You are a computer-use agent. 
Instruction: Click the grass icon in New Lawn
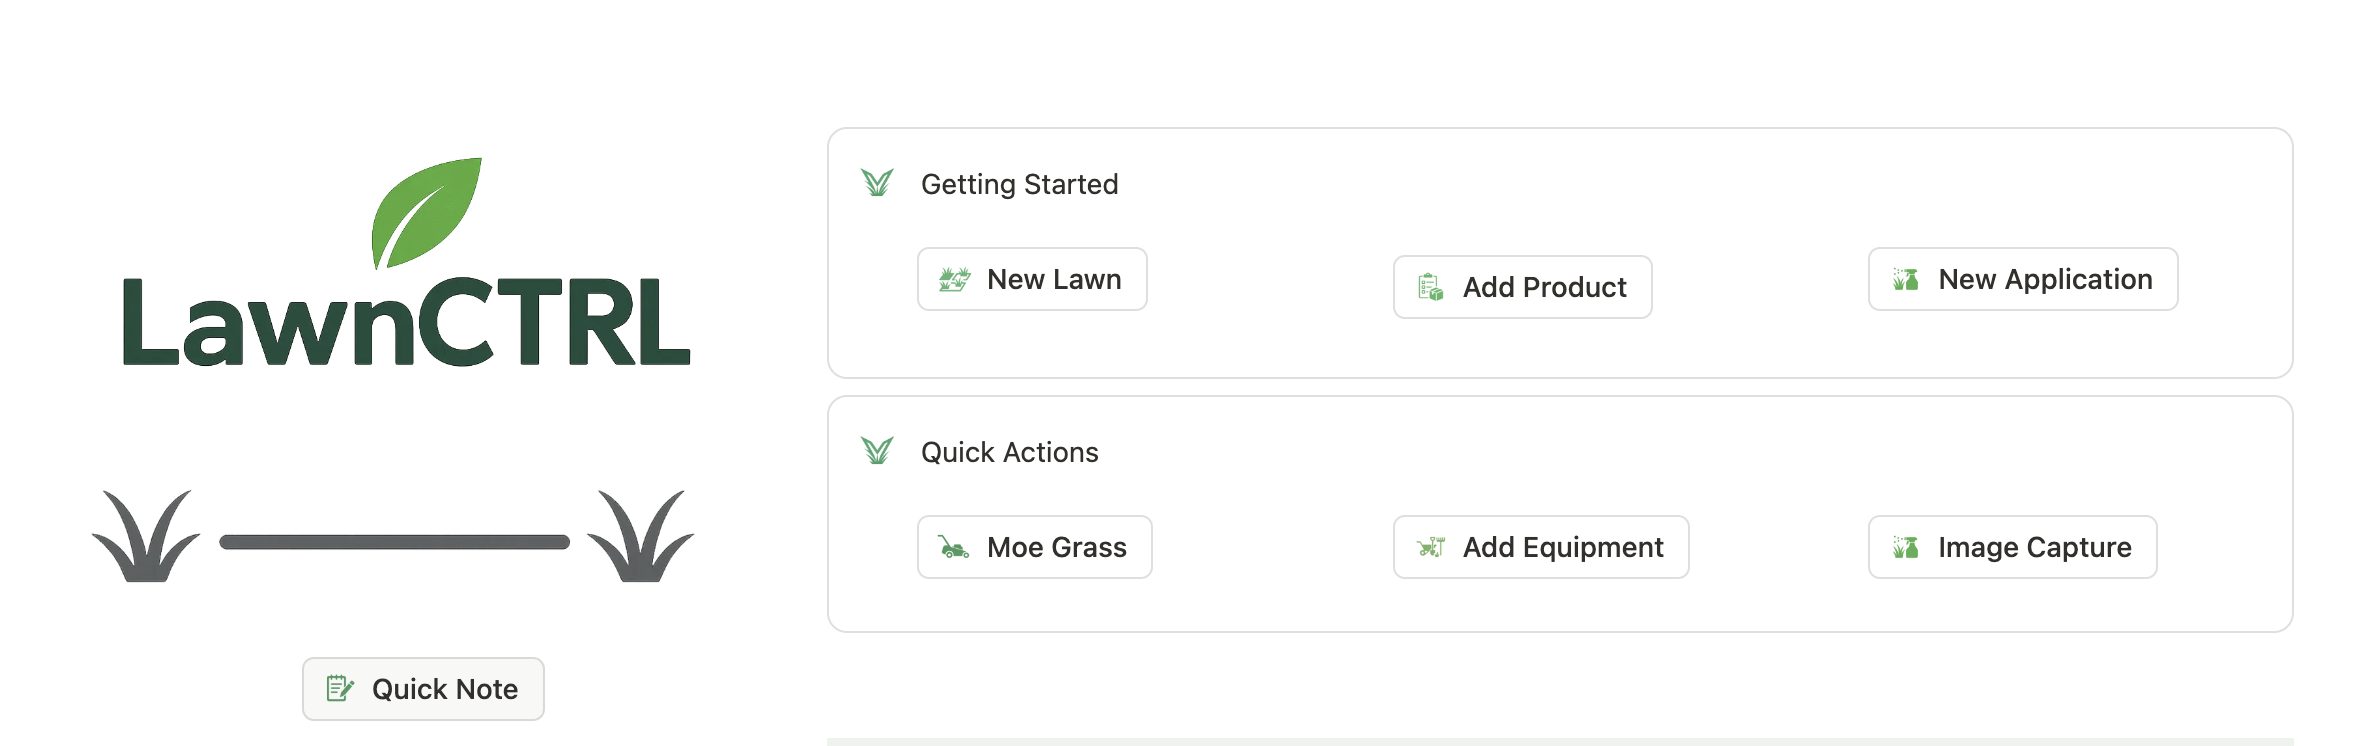point(954,280)
